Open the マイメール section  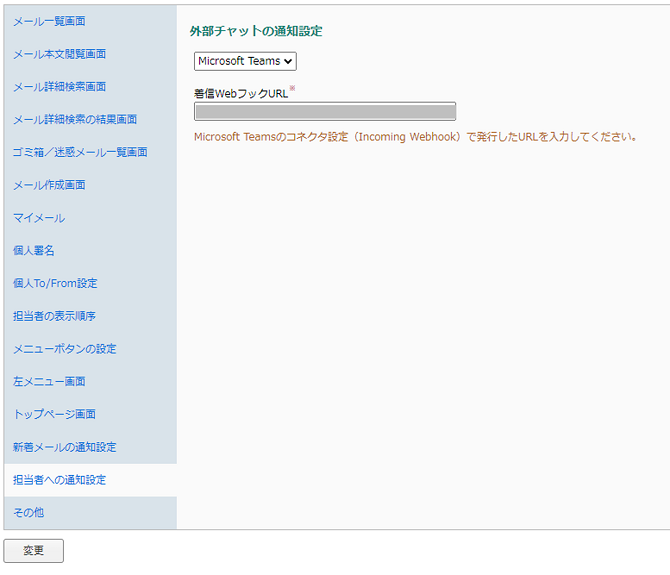pyautogui.click(x=39, y=218)
